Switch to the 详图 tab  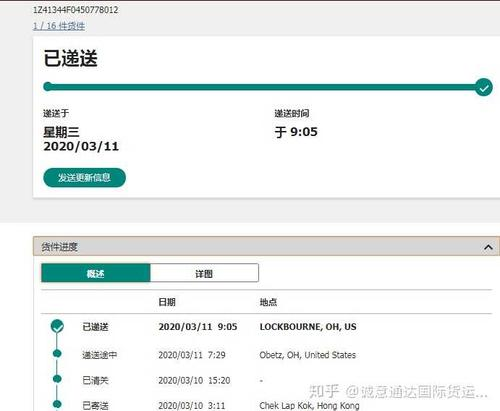[x=204, y=273]
